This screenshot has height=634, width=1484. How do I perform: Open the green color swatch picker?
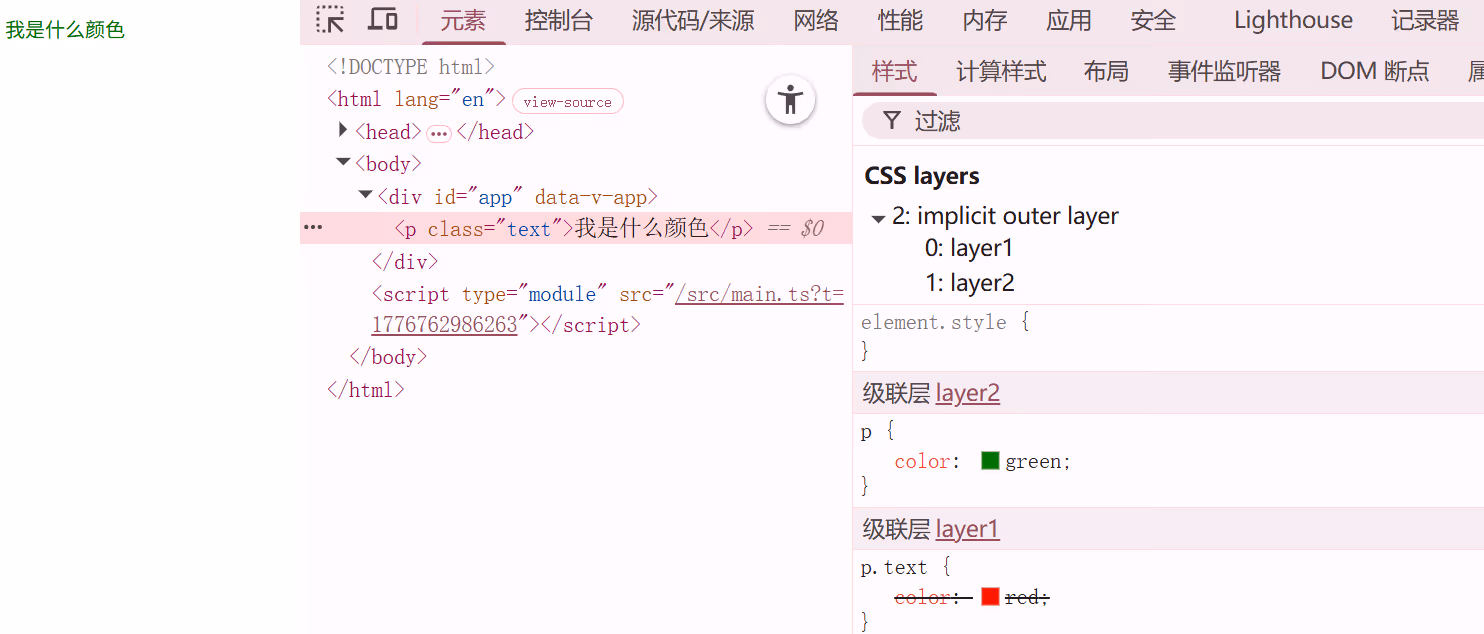[x=990, y=461]
